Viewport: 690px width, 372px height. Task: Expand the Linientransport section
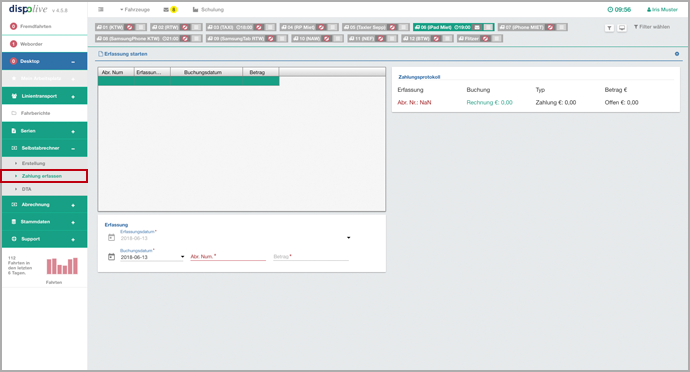pyautogui.click(x=73, y=96)
